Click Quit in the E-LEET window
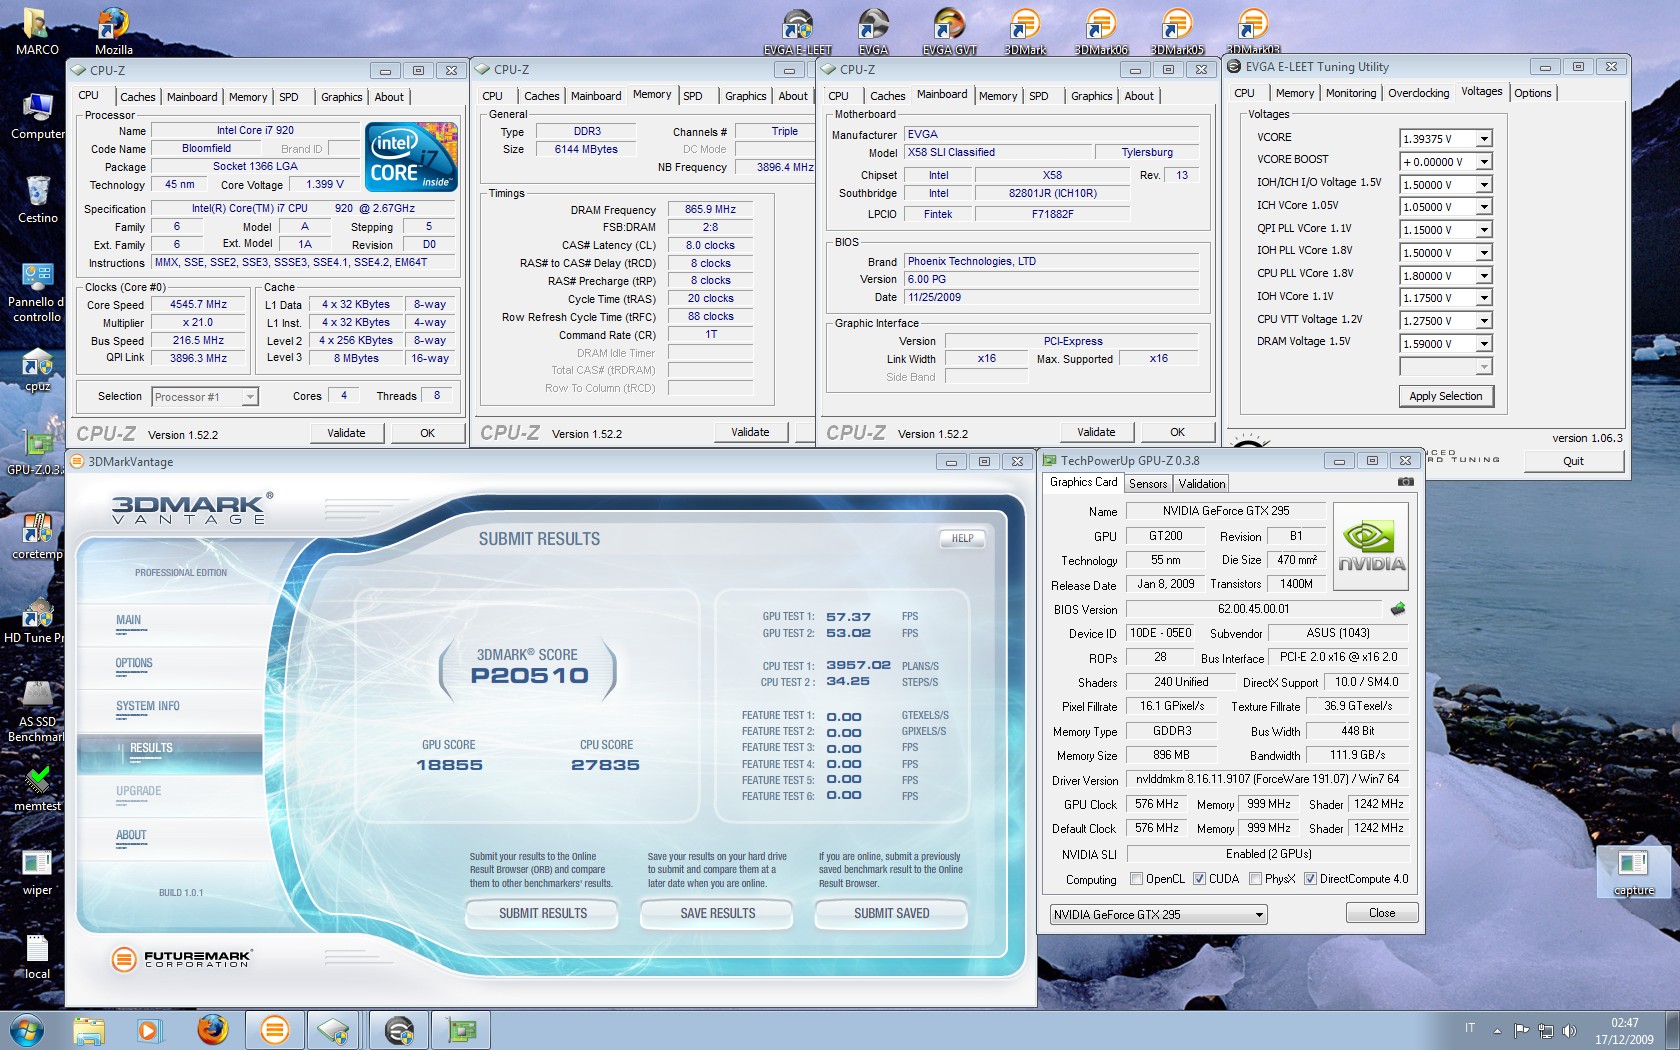1680x1050 pixels. click(x=1573, y=461)
